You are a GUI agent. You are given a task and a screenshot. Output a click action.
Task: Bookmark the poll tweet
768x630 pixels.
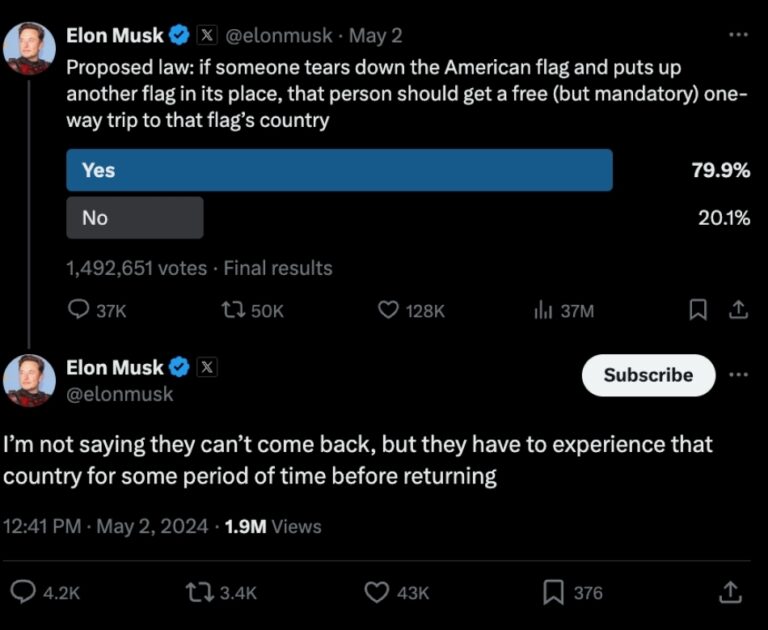point(699,311)
